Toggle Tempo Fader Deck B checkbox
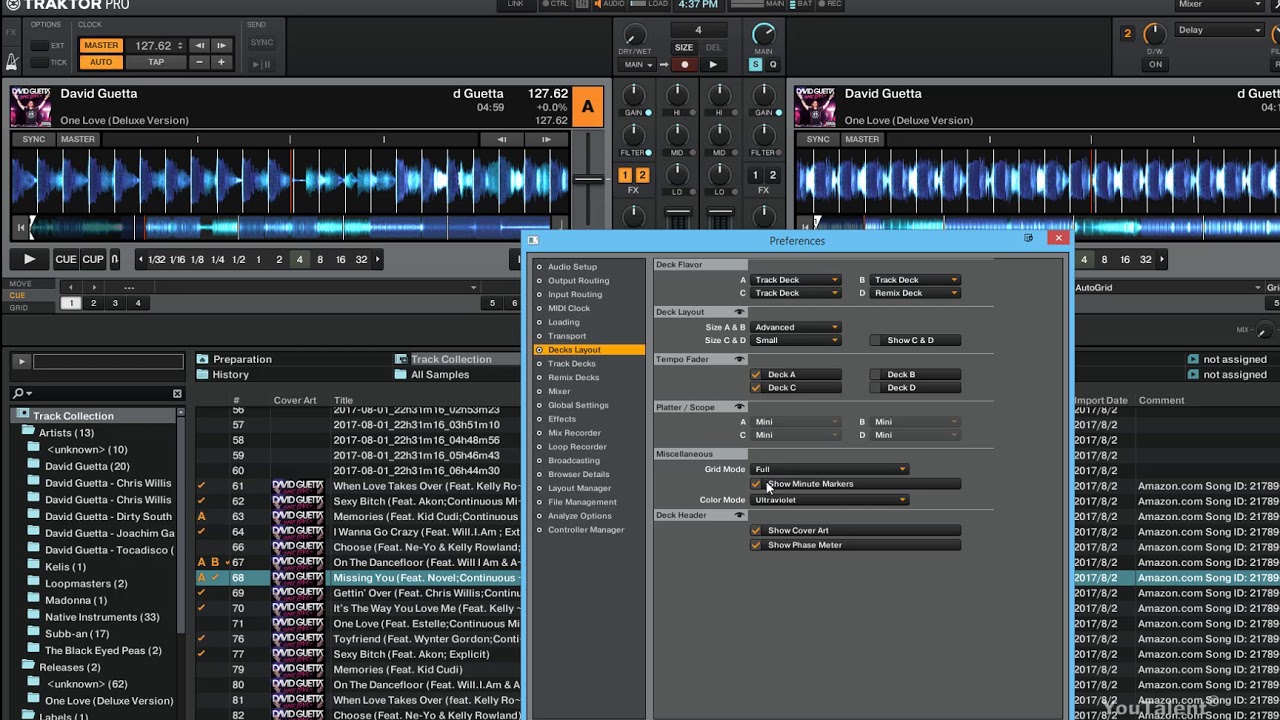1280x720 pixels. coord(876,375)
